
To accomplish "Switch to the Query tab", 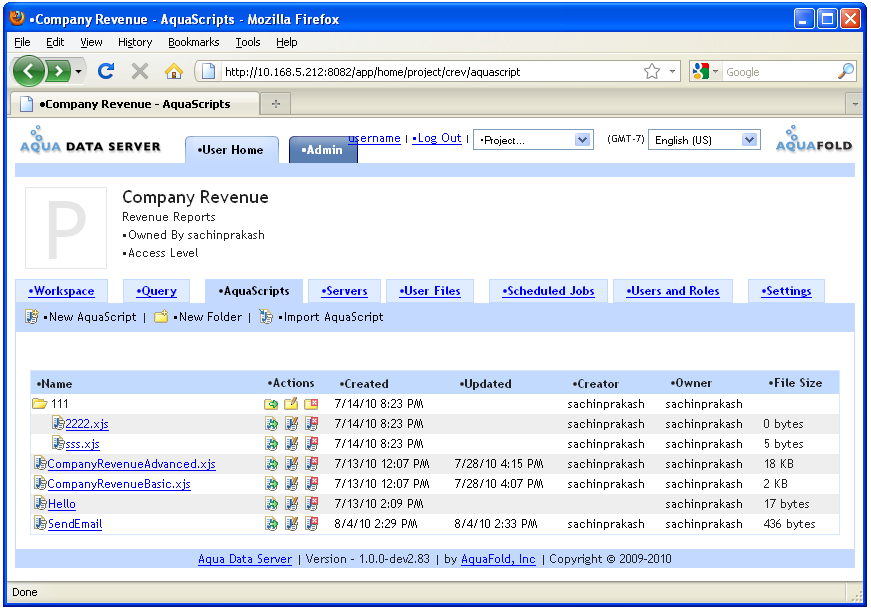I will click(157, 291).
